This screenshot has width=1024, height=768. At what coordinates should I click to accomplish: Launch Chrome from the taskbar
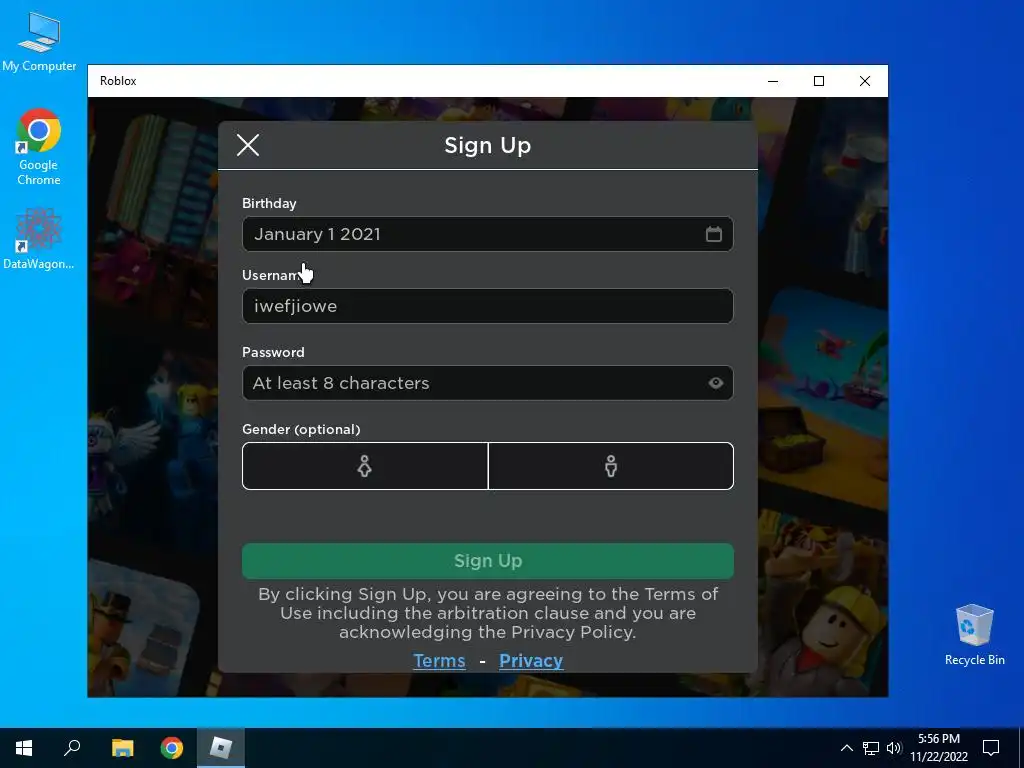[172, 748]
